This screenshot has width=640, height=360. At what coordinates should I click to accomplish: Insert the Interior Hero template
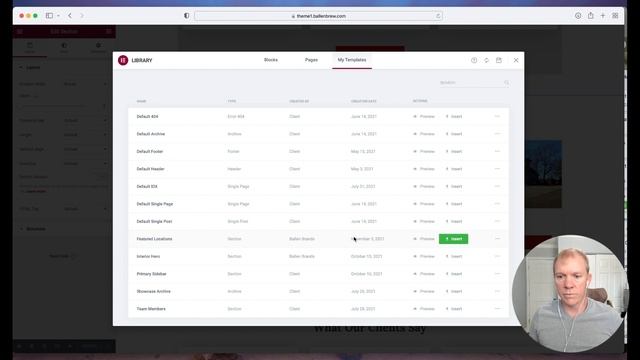pos(454,256)
